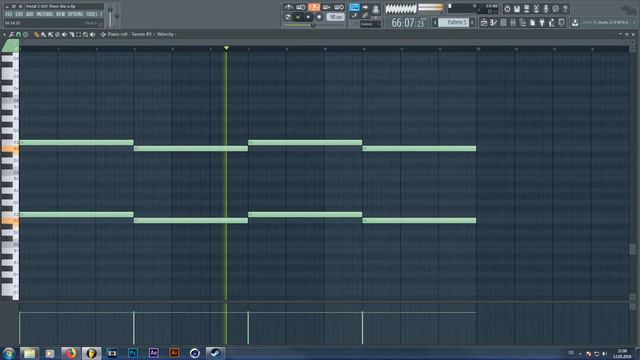Open the Mixer from the toolbar
The image size is (640, 360).
click(513, 22)
